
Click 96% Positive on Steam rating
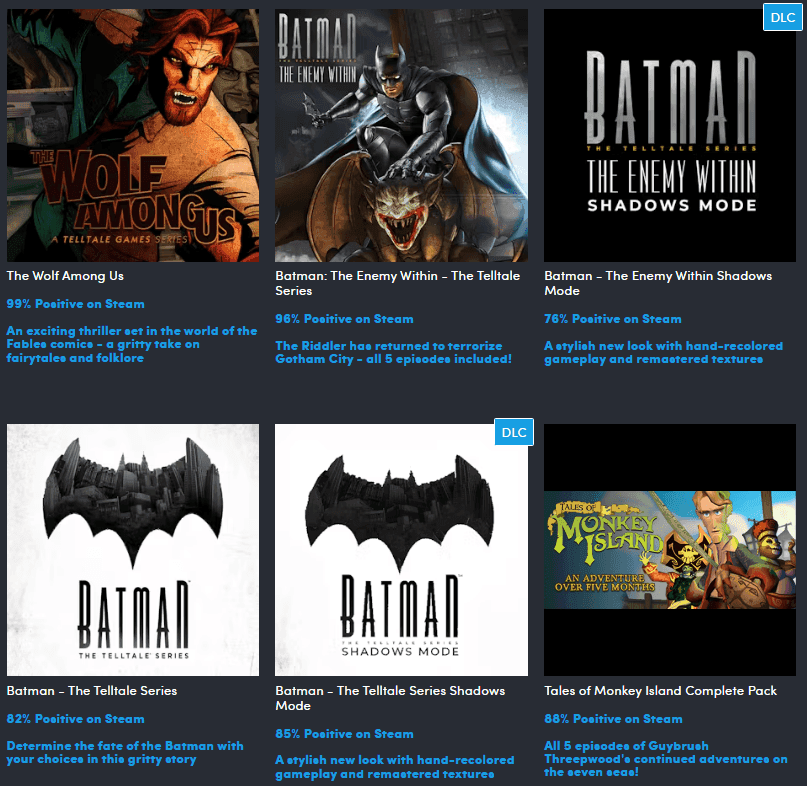pyautogui.click(x=344, y=319)
